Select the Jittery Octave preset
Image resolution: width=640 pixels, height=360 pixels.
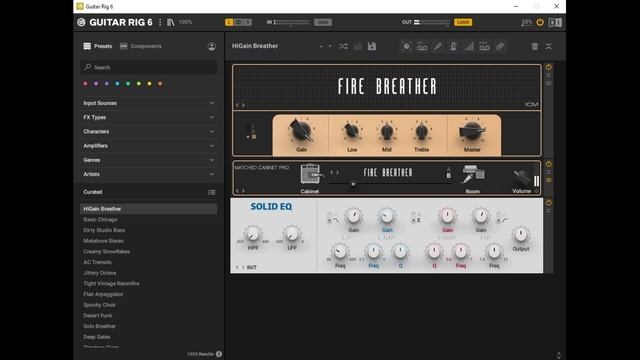[x=100, y=273]
